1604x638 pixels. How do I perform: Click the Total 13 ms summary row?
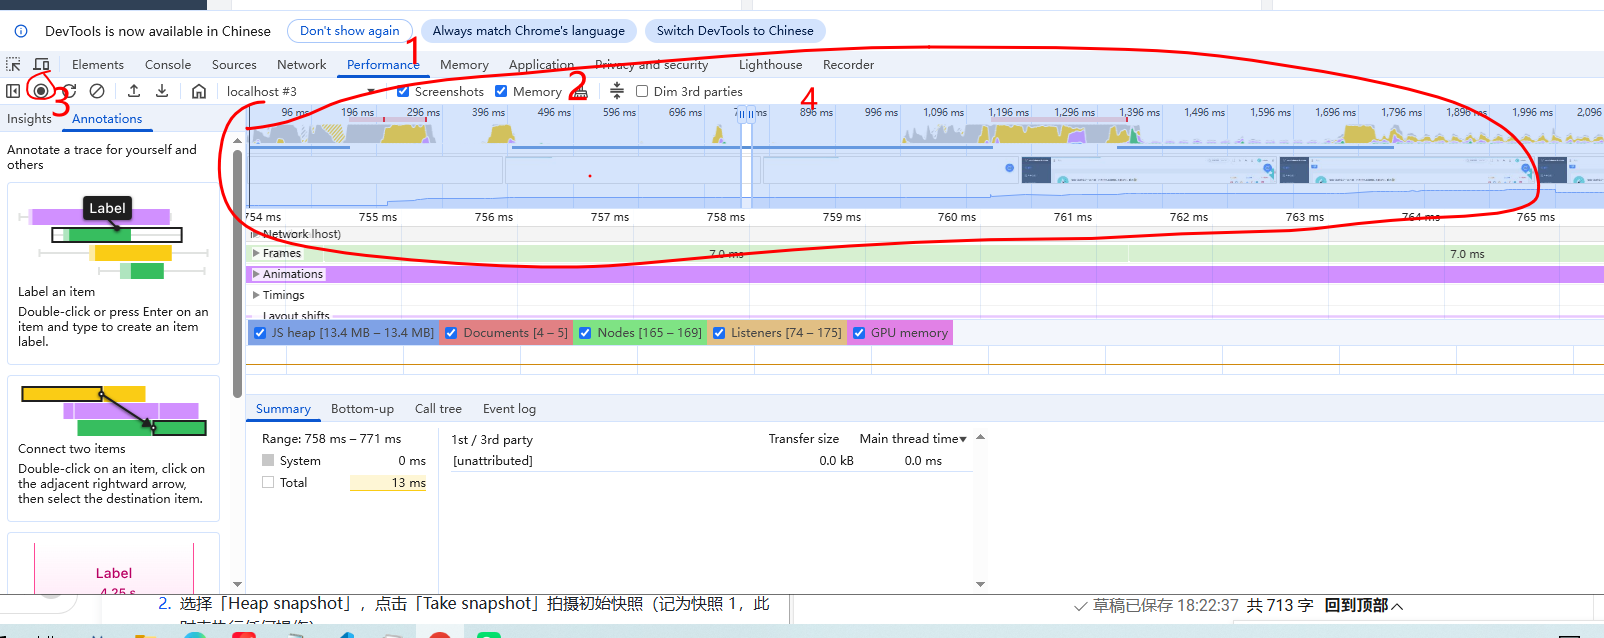(344, 483)
